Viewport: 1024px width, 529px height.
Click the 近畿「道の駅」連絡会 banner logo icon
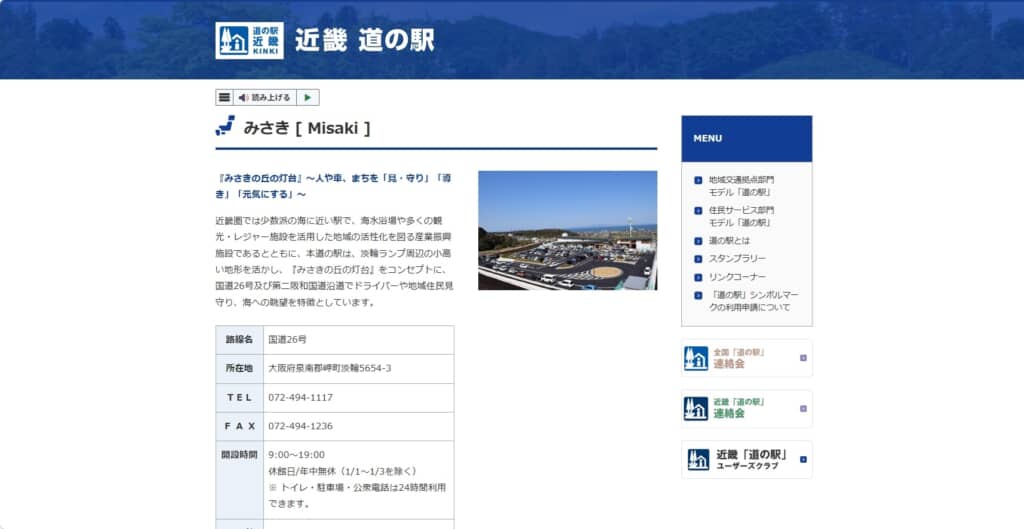click(696, 408)
